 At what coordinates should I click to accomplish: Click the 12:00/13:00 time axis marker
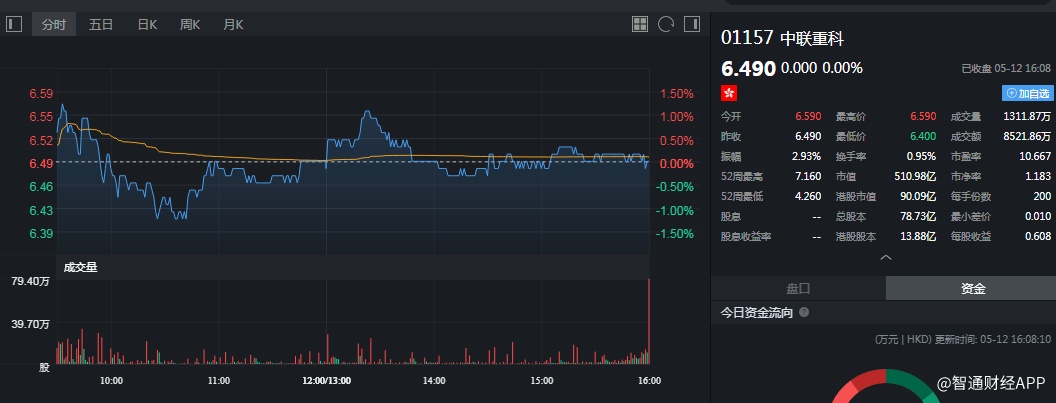[x=326, y=380]
